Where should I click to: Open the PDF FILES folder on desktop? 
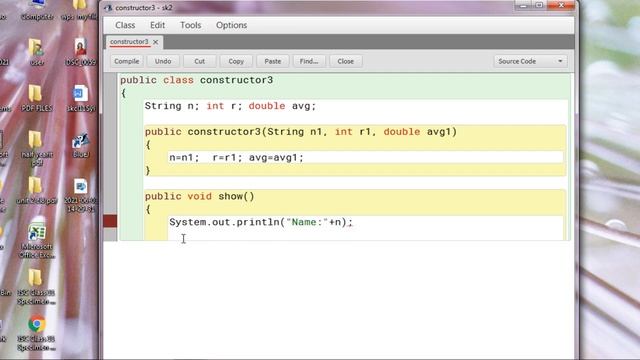[x=37, y=98]
